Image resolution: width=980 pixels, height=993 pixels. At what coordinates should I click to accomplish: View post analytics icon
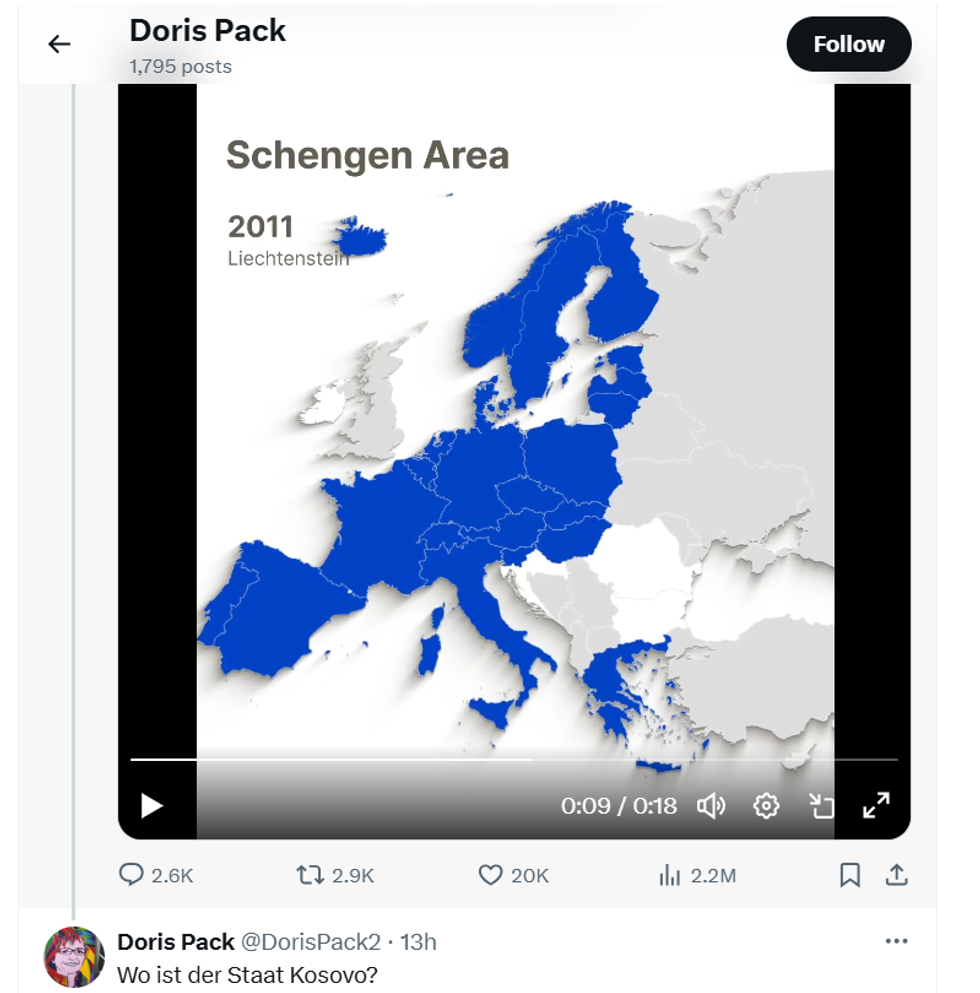[669, 875]
